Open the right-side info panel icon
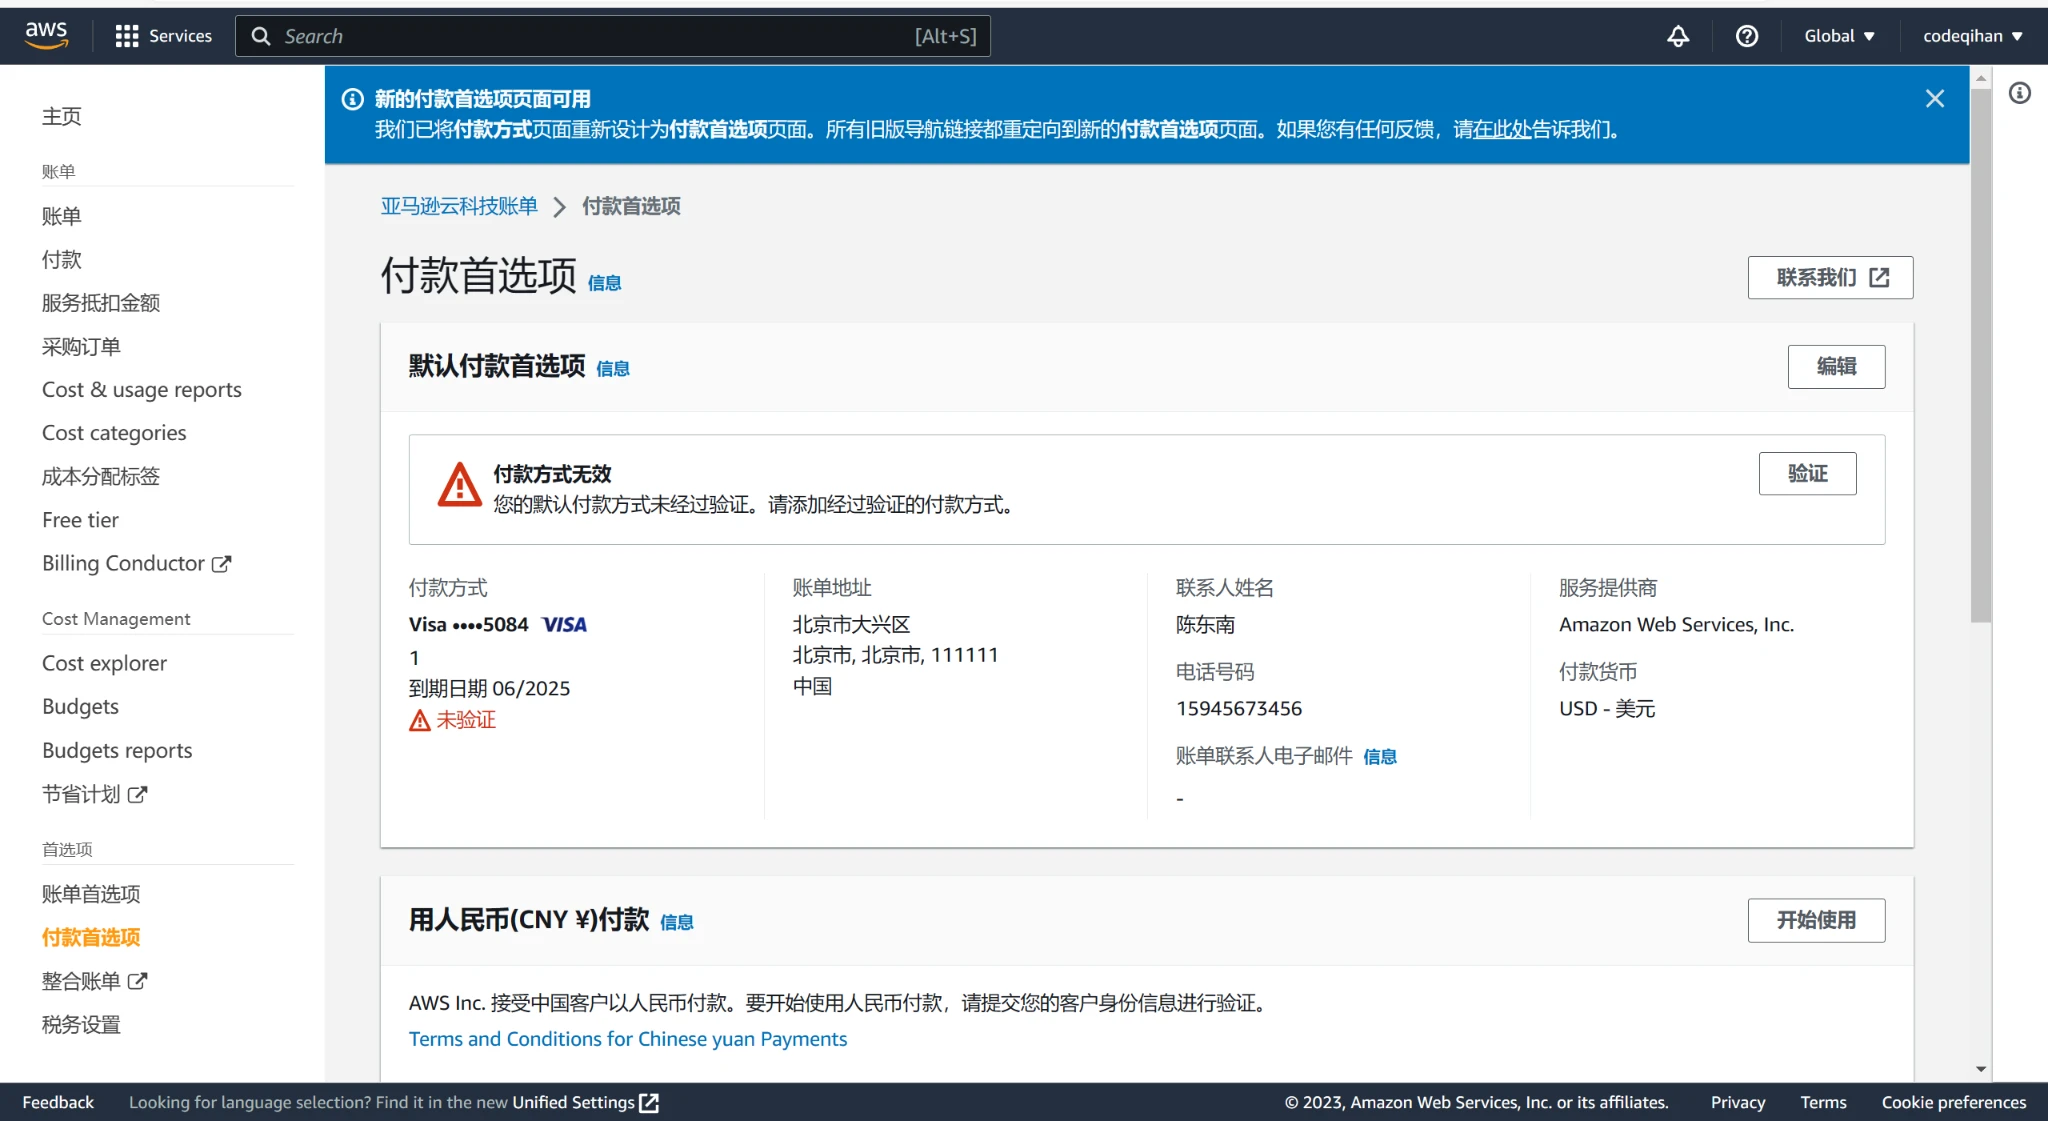This screenshot has width=2048, height=1121. 2020,93
